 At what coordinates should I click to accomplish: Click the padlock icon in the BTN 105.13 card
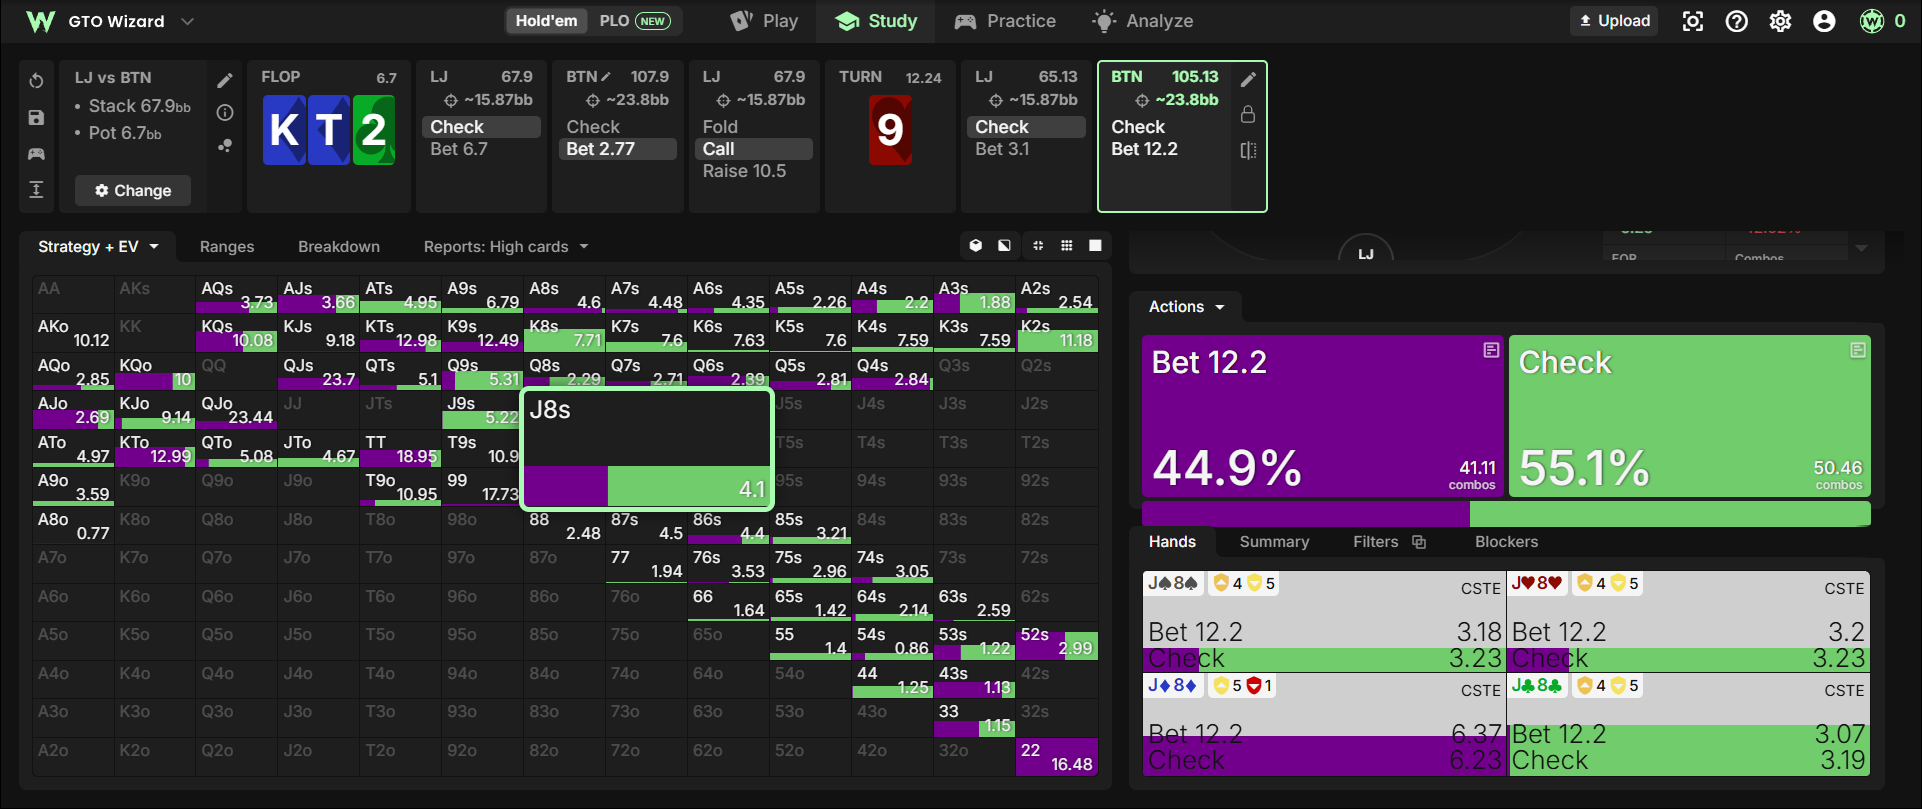[x=1248, y=114]
